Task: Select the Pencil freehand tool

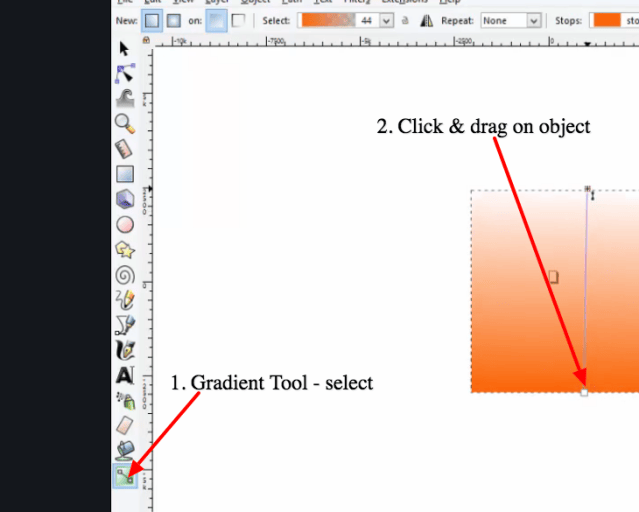Action: pyautogui.click(x=125, y=300)
